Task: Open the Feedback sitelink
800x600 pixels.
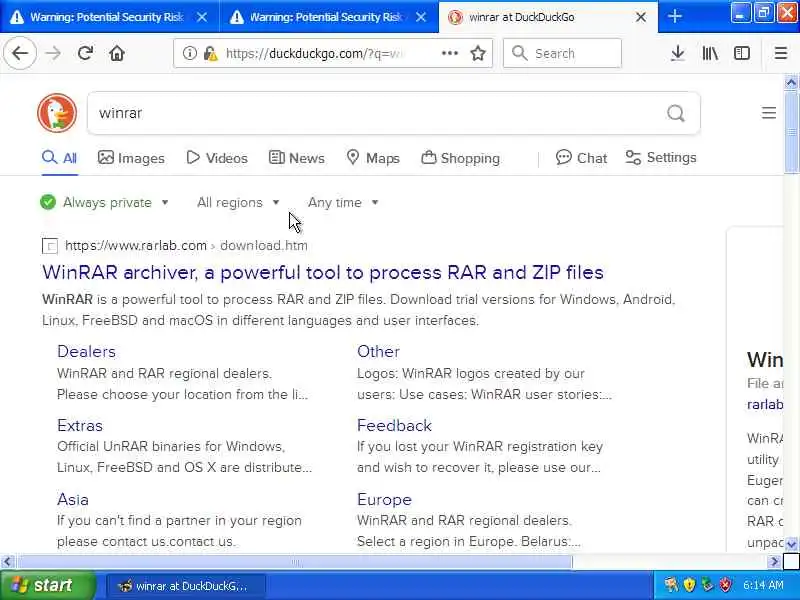Action: 394,426
